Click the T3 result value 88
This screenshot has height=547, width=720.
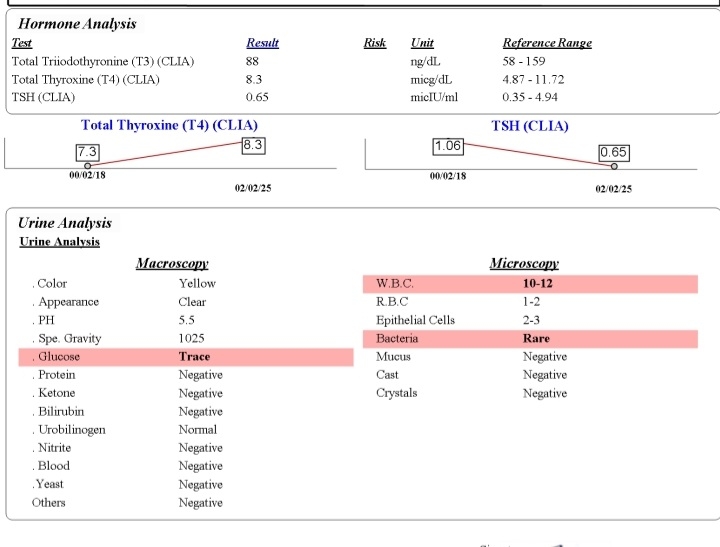[x=252, y=61]
